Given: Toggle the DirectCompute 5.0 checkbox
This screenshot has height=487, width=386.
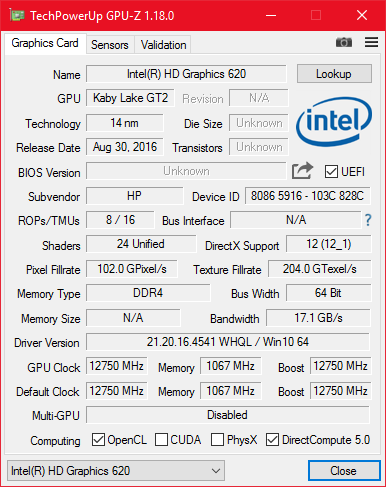Looking at the screenshot, I should 272,440.
